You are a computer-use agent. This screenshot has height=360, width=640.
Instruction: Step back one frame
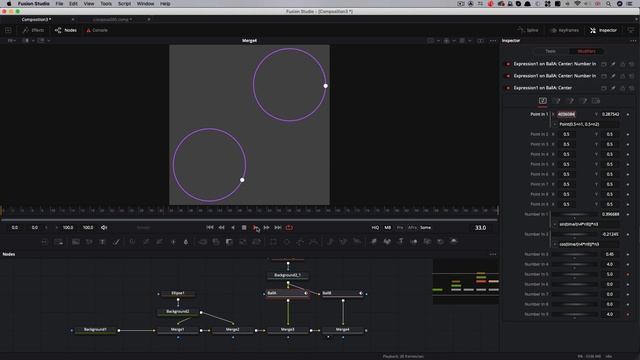221,227
